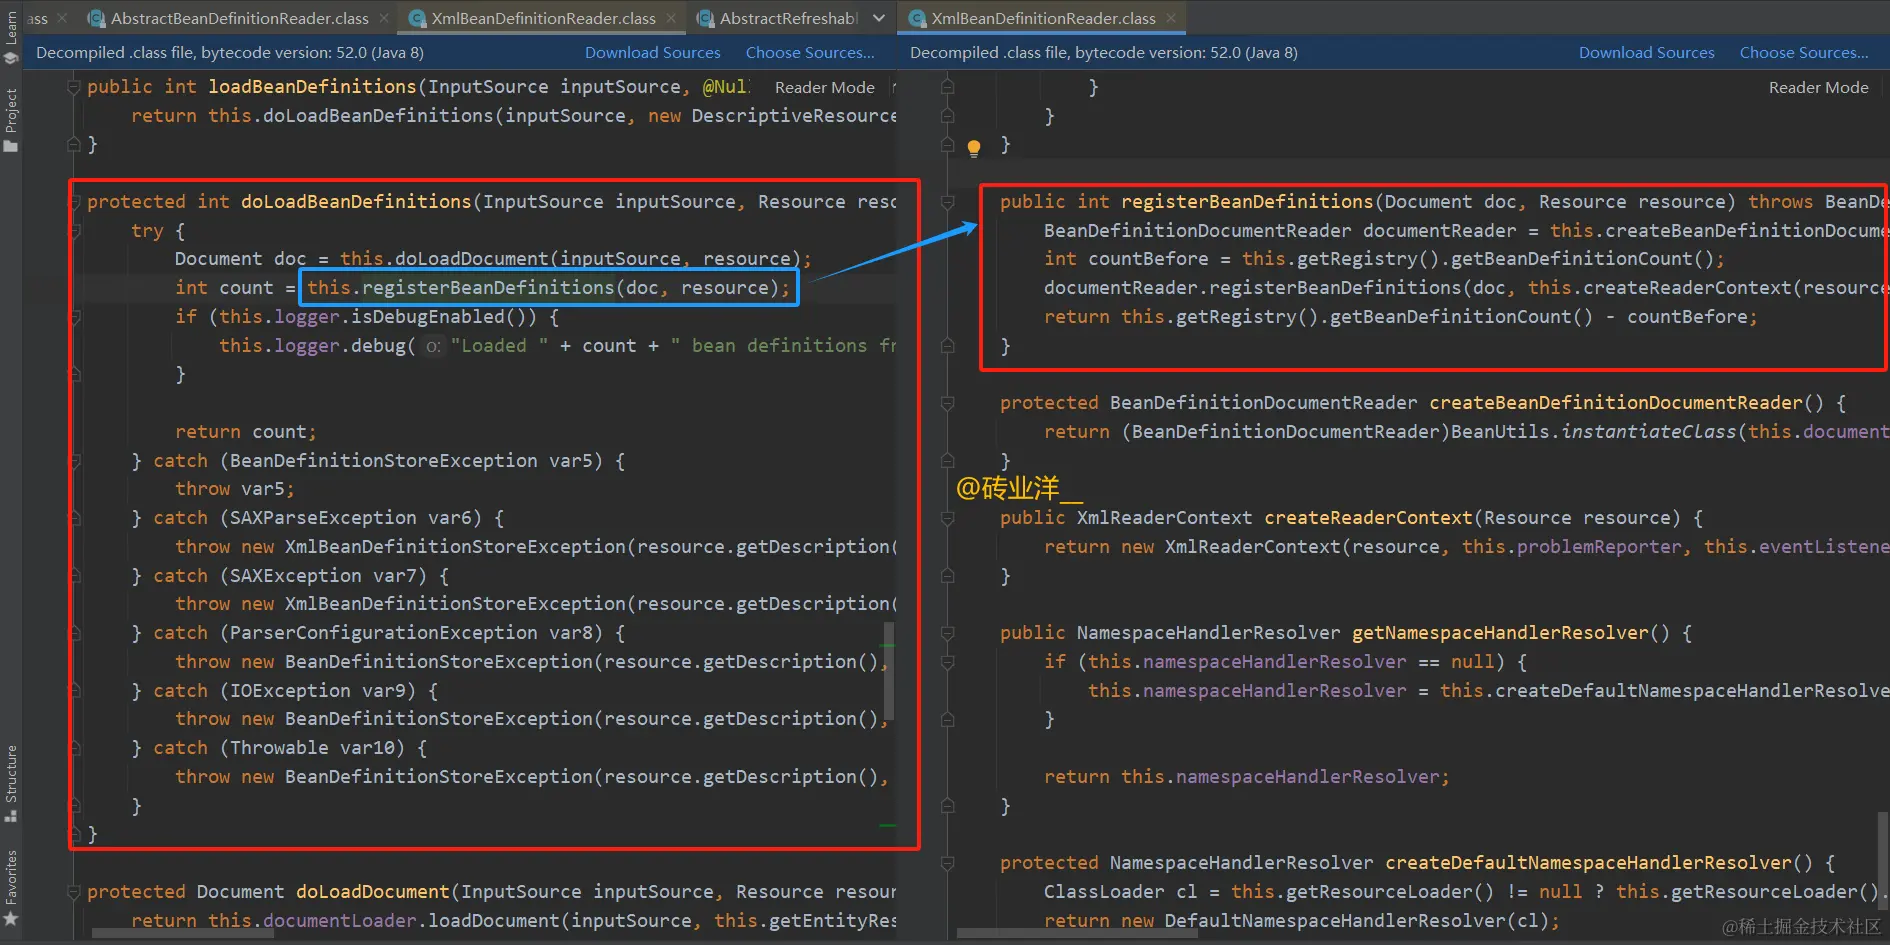
Task: Fold the createReaderContext method
Action: click(947, 518)
